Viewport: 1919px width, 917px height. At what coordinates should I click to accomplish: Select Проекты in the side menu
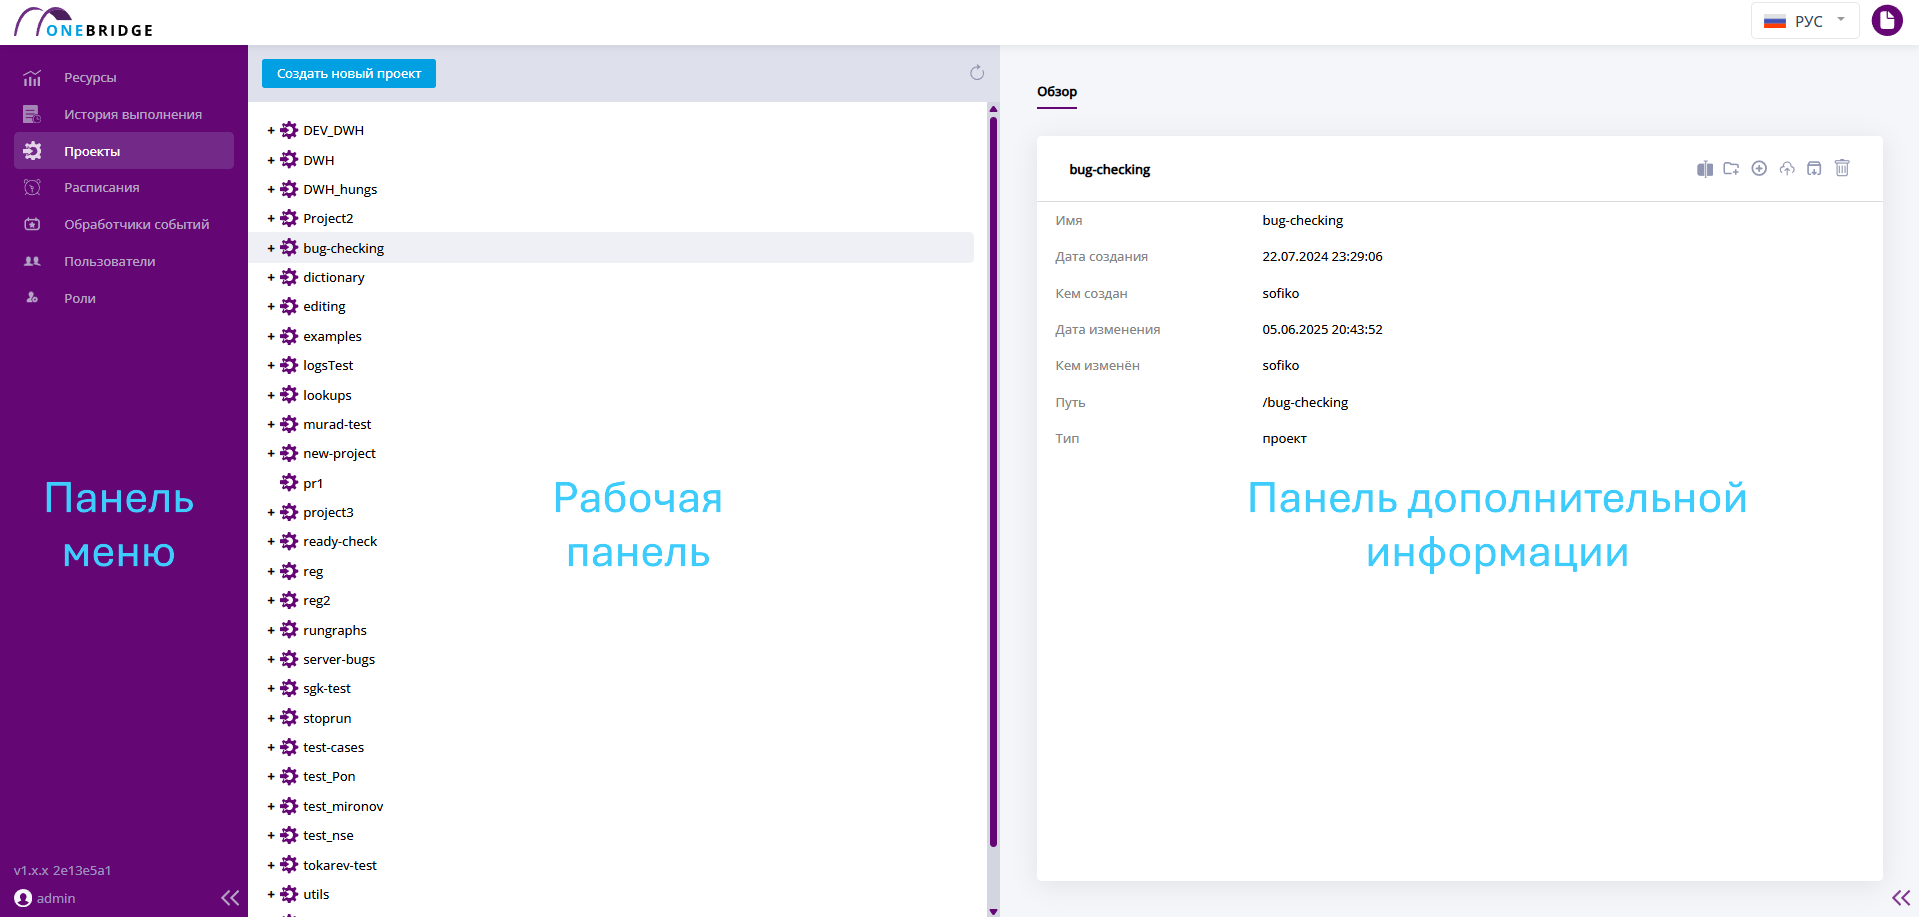click(x=124, y=151)
